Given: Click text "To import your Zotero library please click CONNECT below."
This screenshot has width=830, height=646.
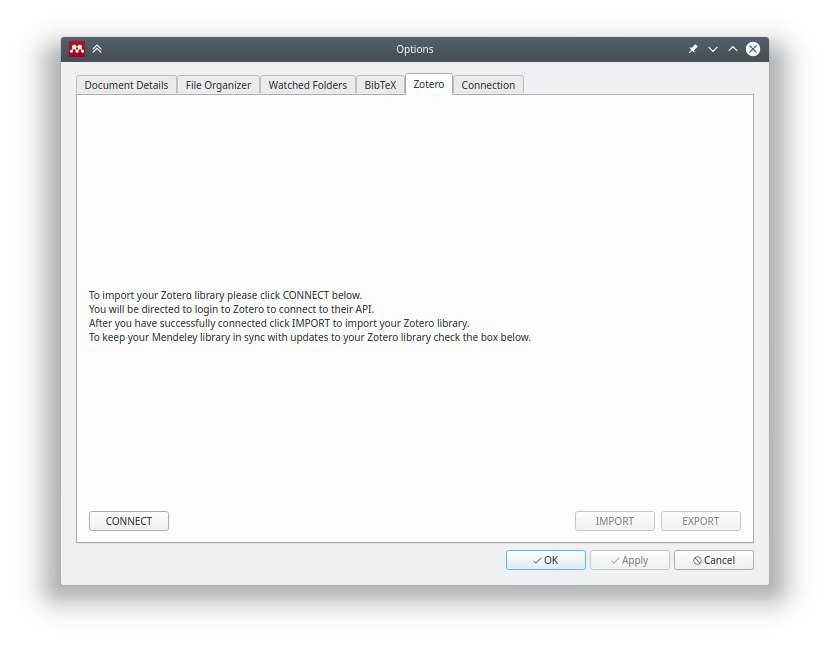Looking at the screenshot, I should (x=225, y=295).
